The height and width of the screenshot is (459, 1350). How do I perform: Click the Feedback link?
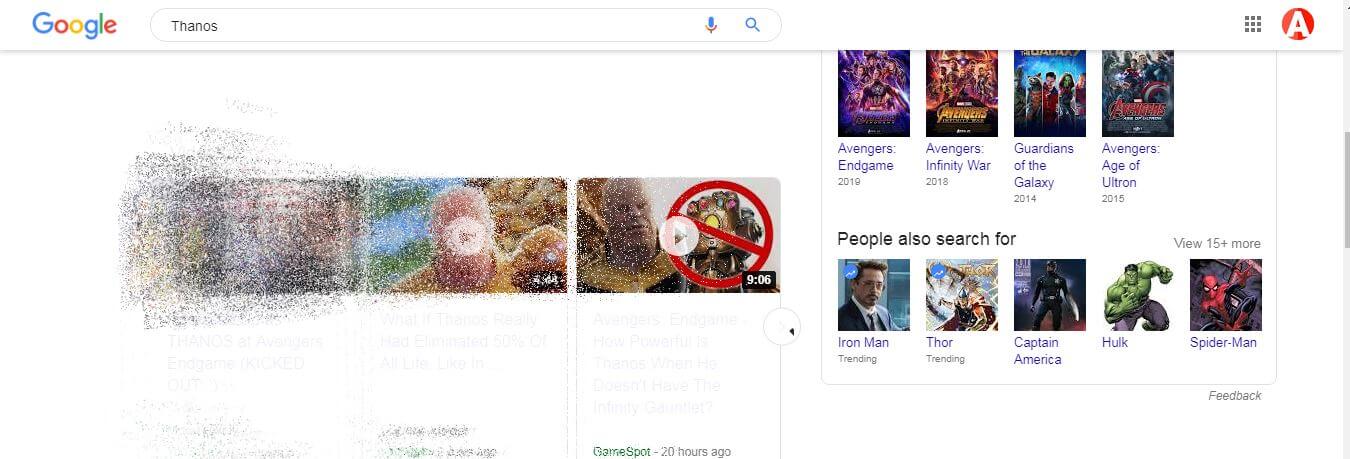coord(1235,395)
